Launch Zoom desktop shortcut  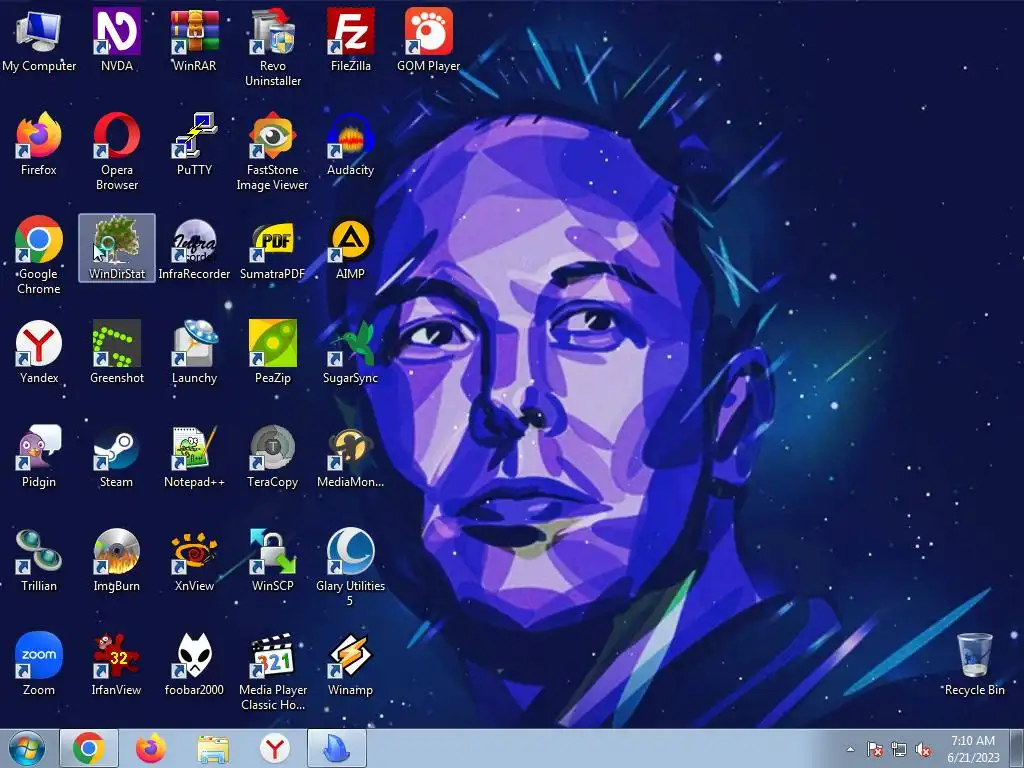(39, 664)
